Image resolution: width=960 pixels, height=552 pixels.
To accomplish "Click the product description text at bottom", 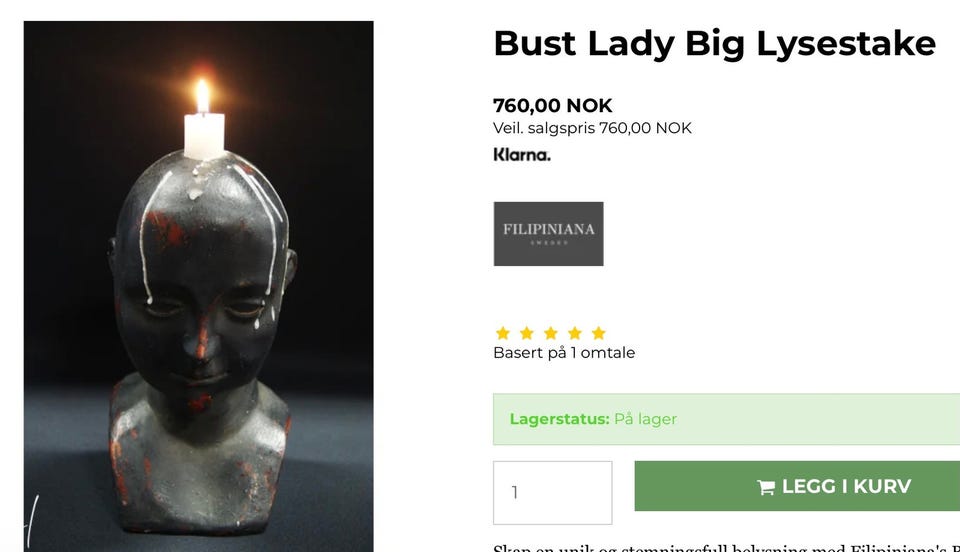I will (x=726, y=548).
